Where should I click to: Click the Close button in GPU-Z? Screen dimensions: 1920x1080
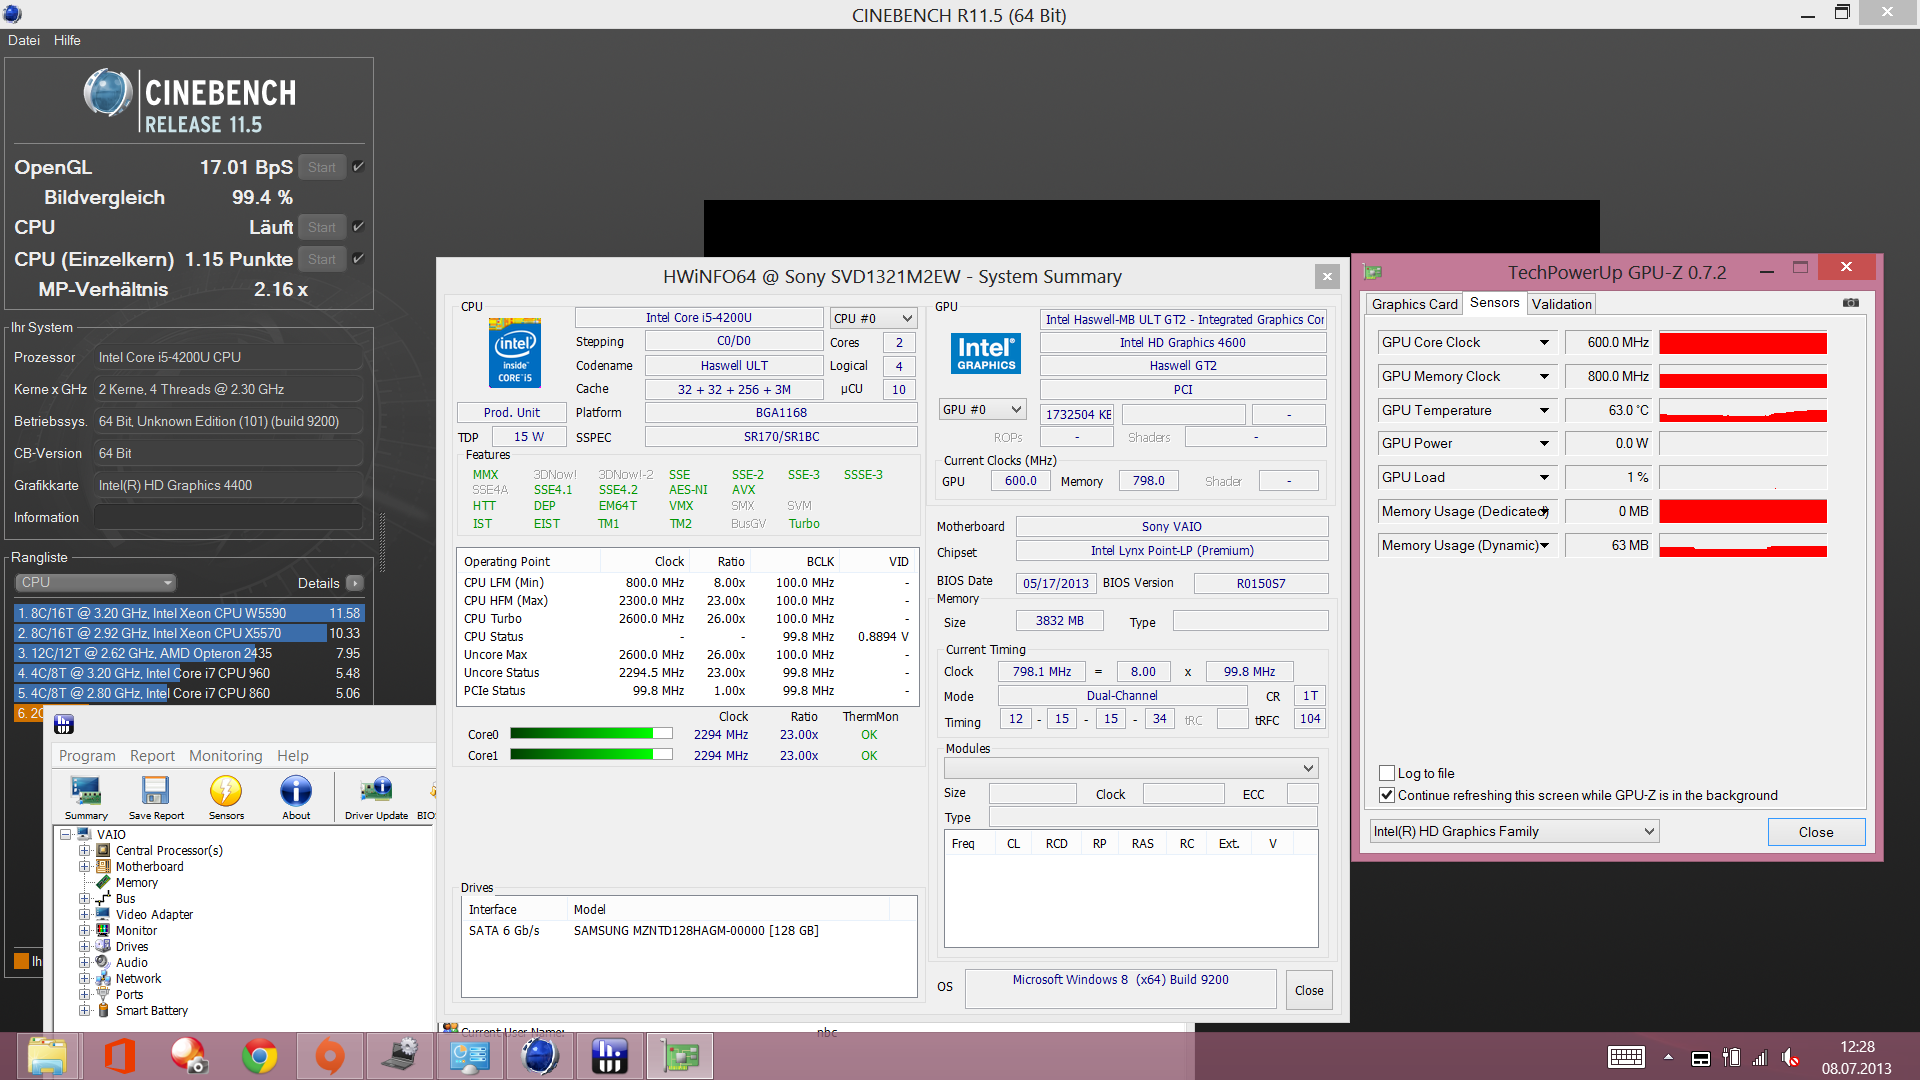coord(1816,832)
